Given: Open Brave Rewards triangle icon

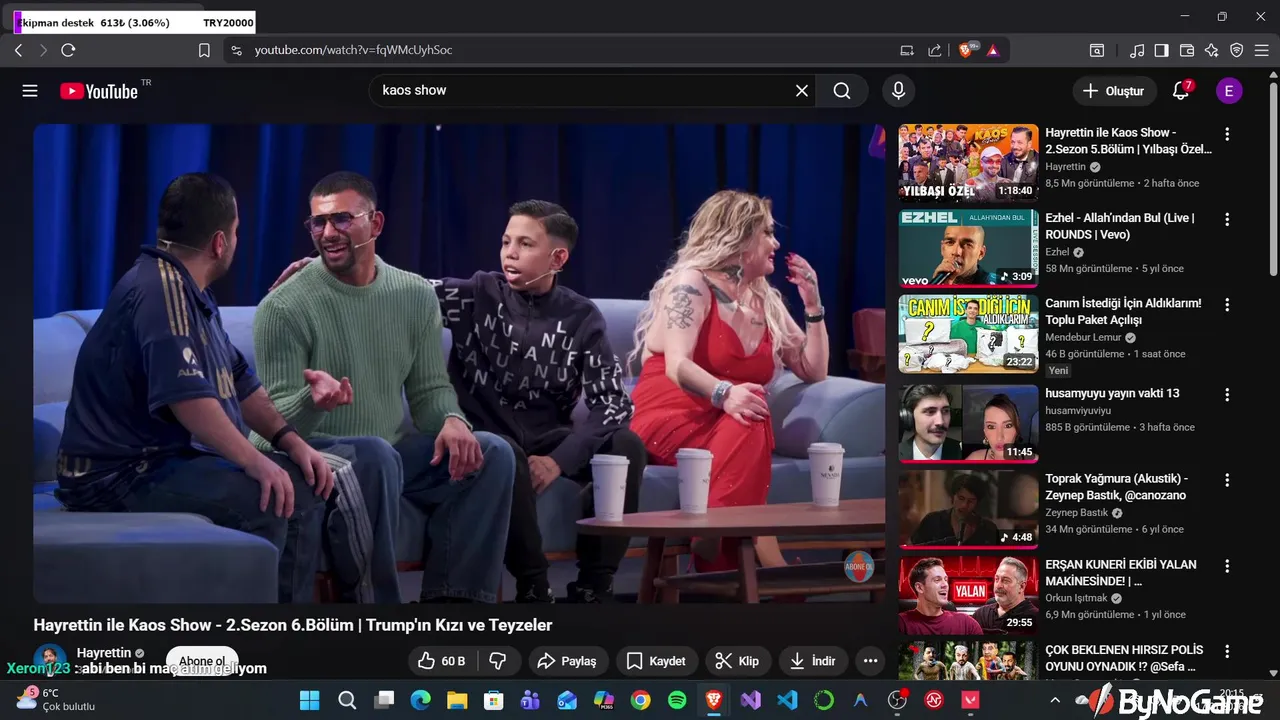Looking at the screenshot, I should tap(993, 50).
